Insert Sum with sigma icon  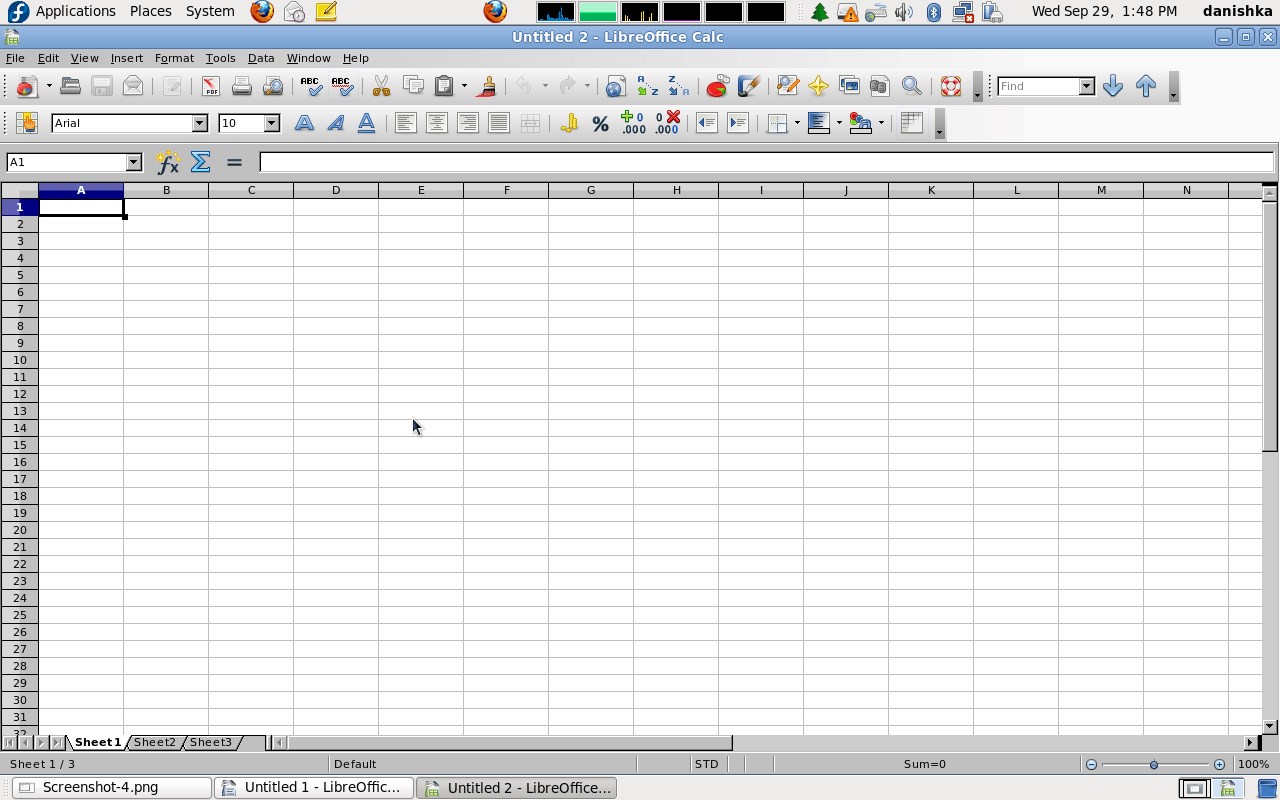pos(200,162)
